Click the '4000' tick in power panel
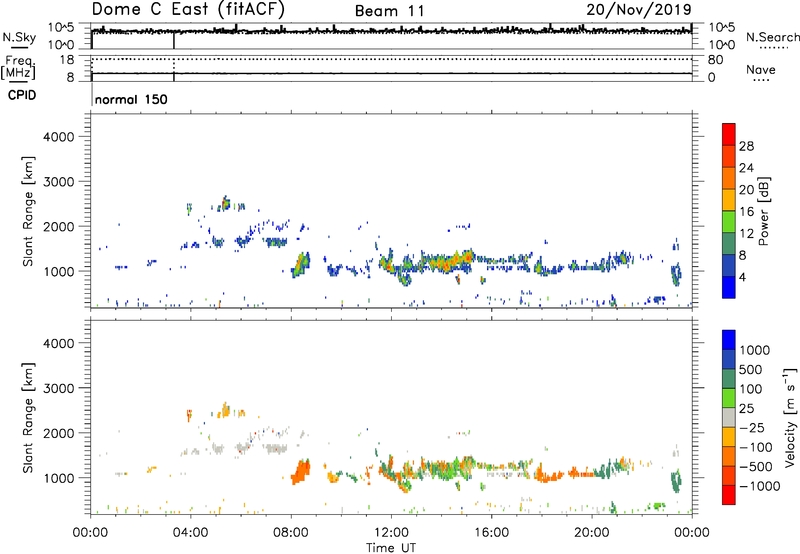The image size is (800, 554). pos(59,137)
